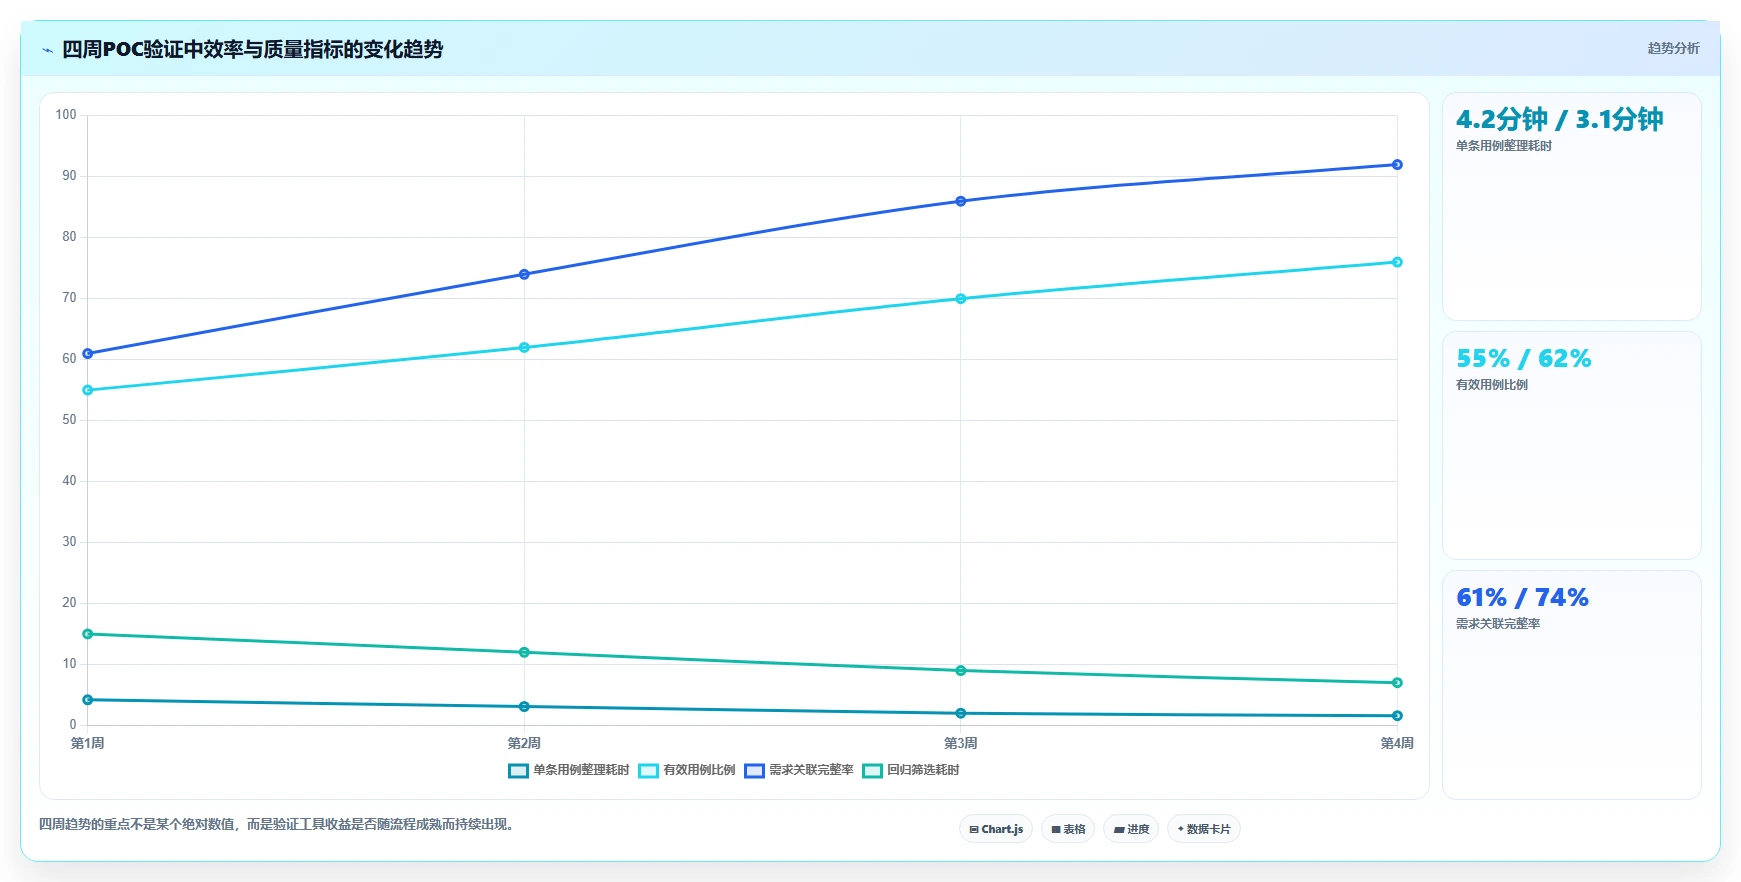Click the title 四周POC验证中效率与质量指标的变化趋势
This screenshot has width=1741, height=882.
(x=253, y=49)
